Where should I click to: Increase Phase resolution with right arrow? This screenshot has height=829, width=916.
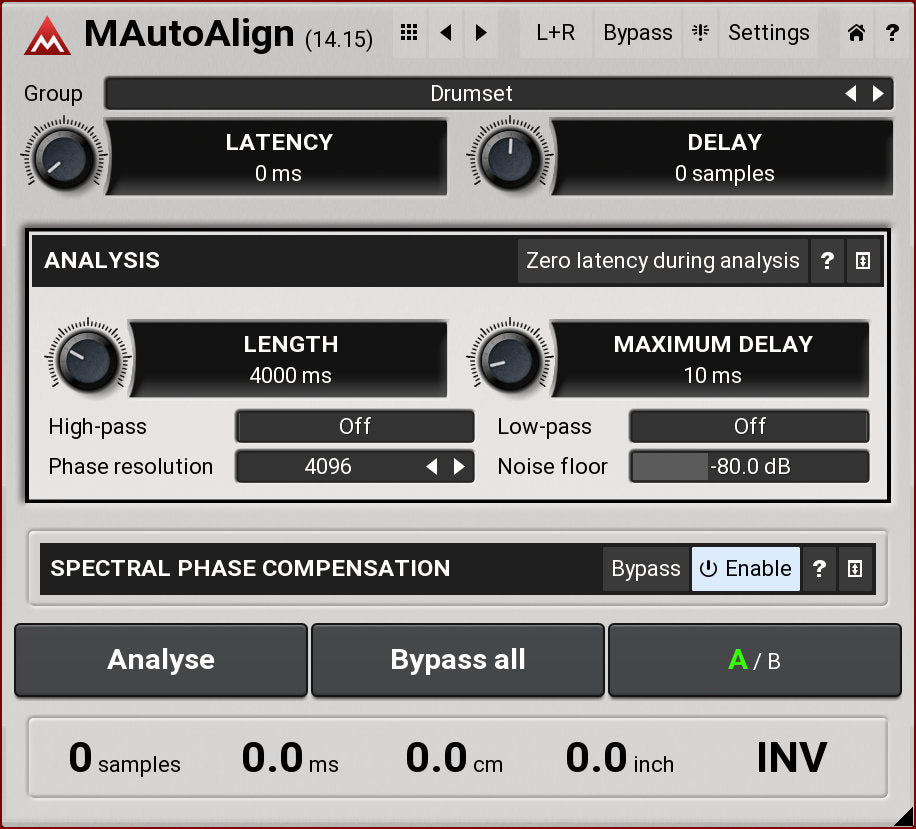[x=459, y=467]
